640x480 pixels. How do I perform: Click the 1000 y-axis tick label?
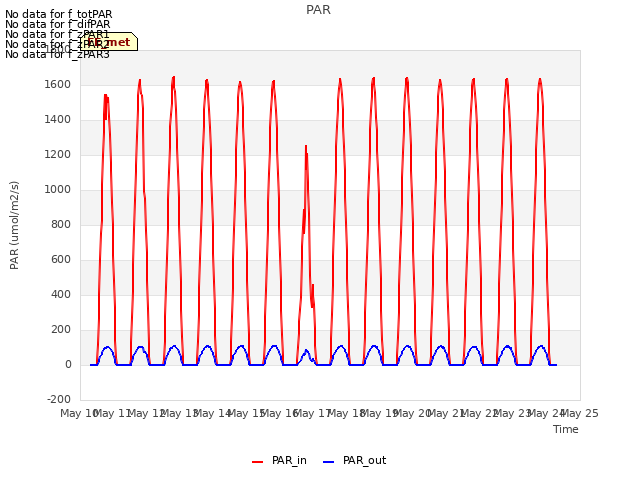tap(58, 189)
